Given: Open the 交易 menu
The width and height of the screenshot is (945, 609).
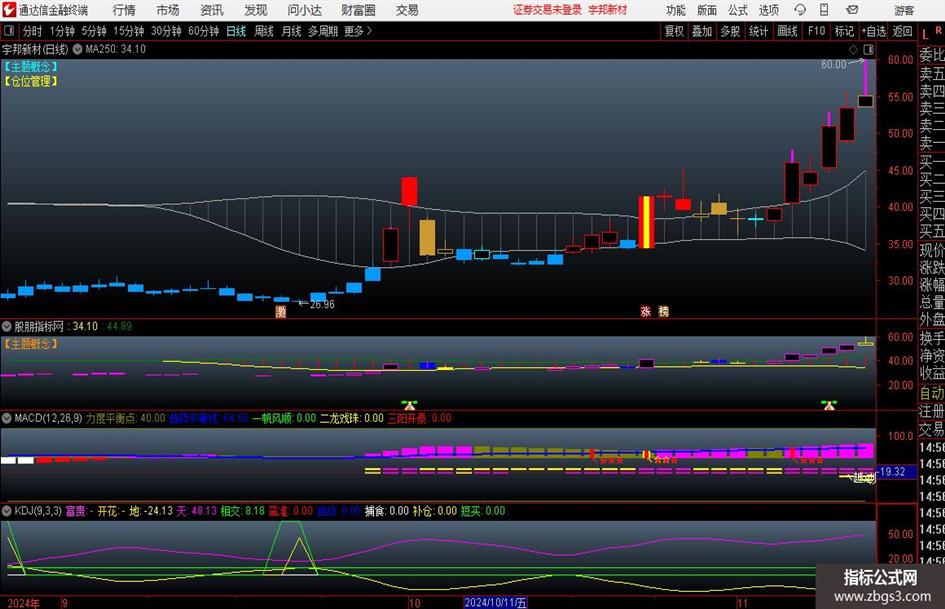Looking at the screenshot, I should (x=407, y=10).
